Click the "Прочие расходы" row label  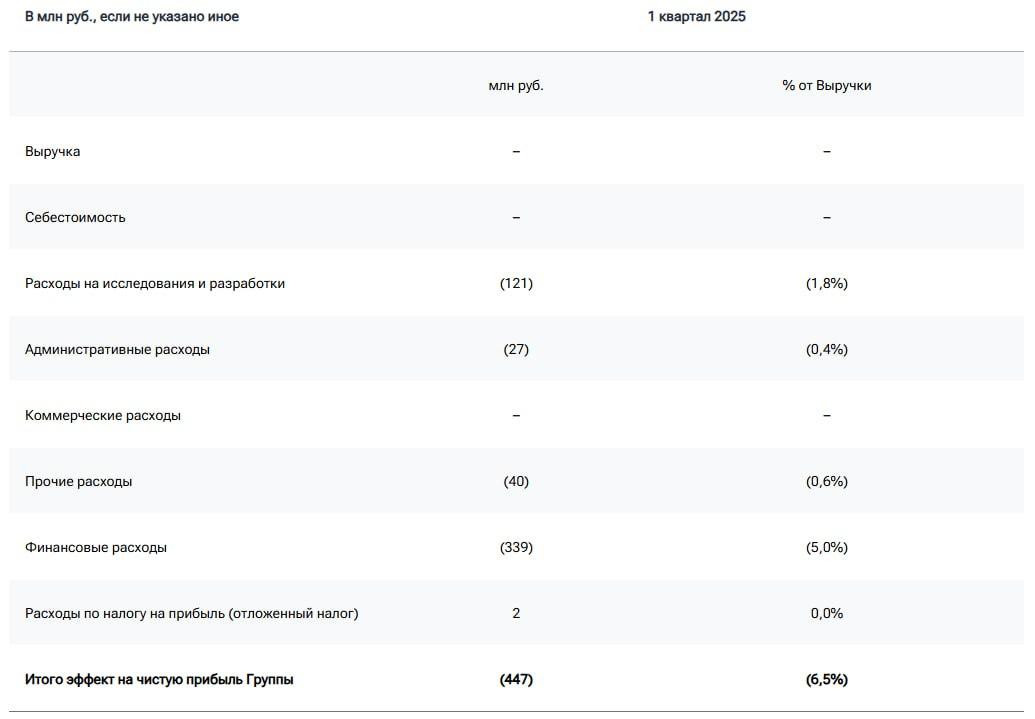point(78,481)
